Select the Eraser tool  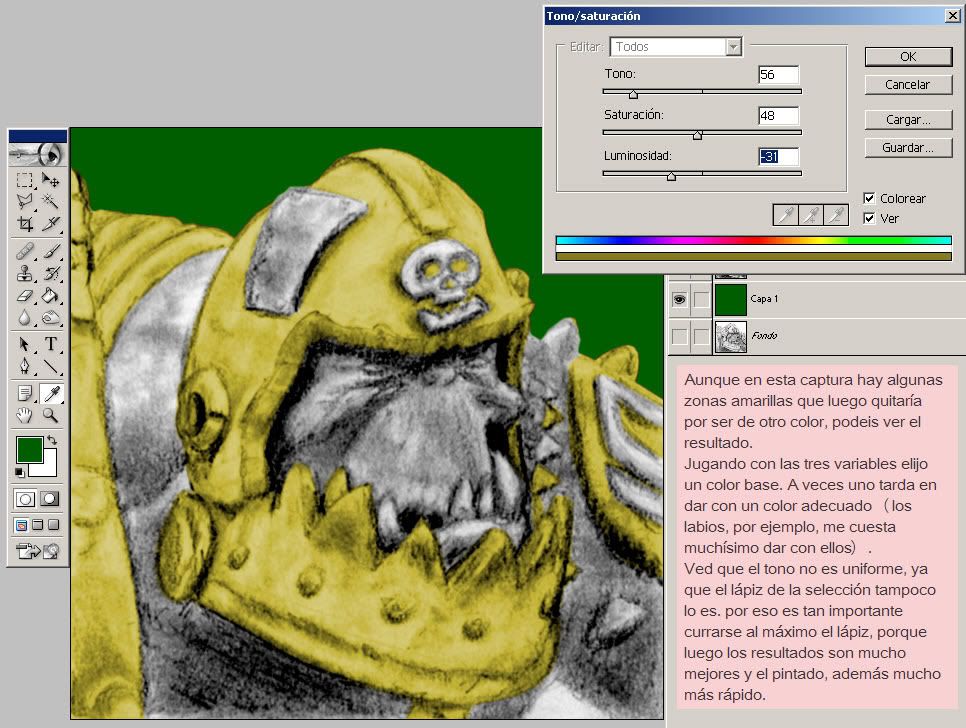click(x=25, y=296)
